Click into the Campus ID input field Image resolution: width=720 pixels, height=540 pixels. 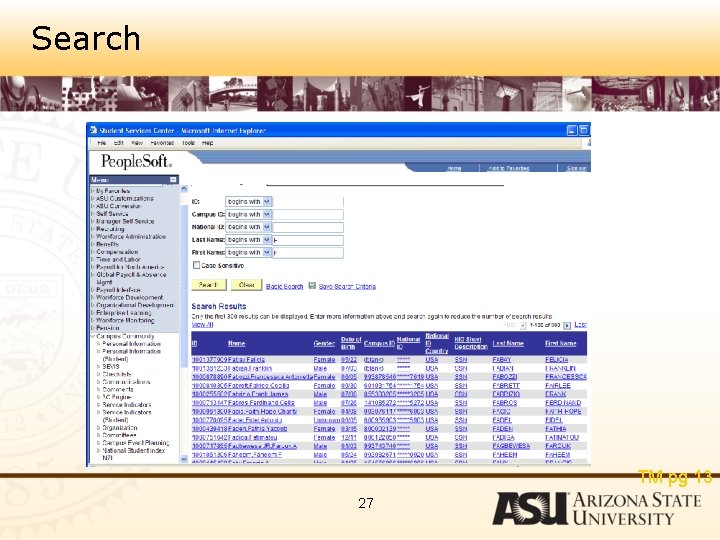[x=308, y=214]
